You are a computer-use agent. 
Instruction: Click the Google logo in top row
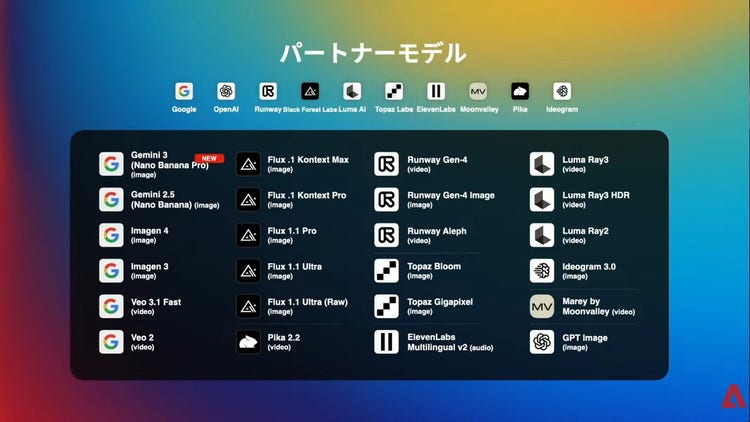[x=184, y=91]
